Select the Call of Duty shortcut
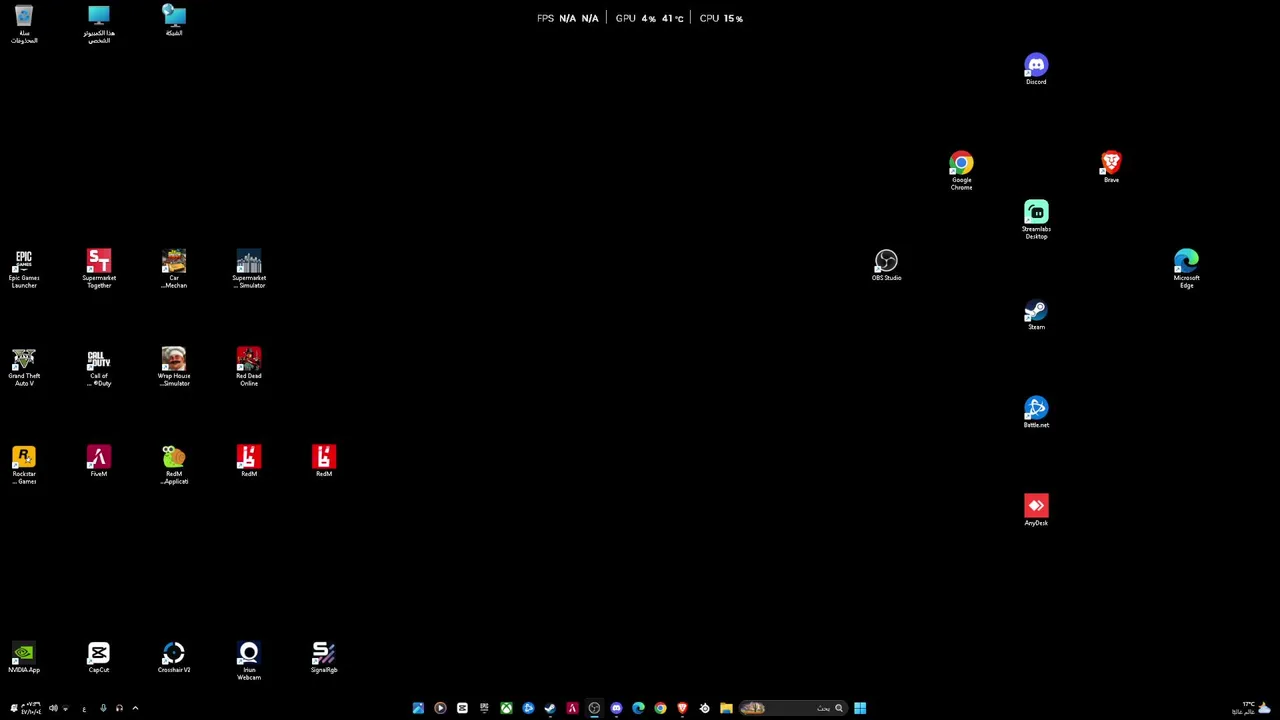 coord(99,367)
